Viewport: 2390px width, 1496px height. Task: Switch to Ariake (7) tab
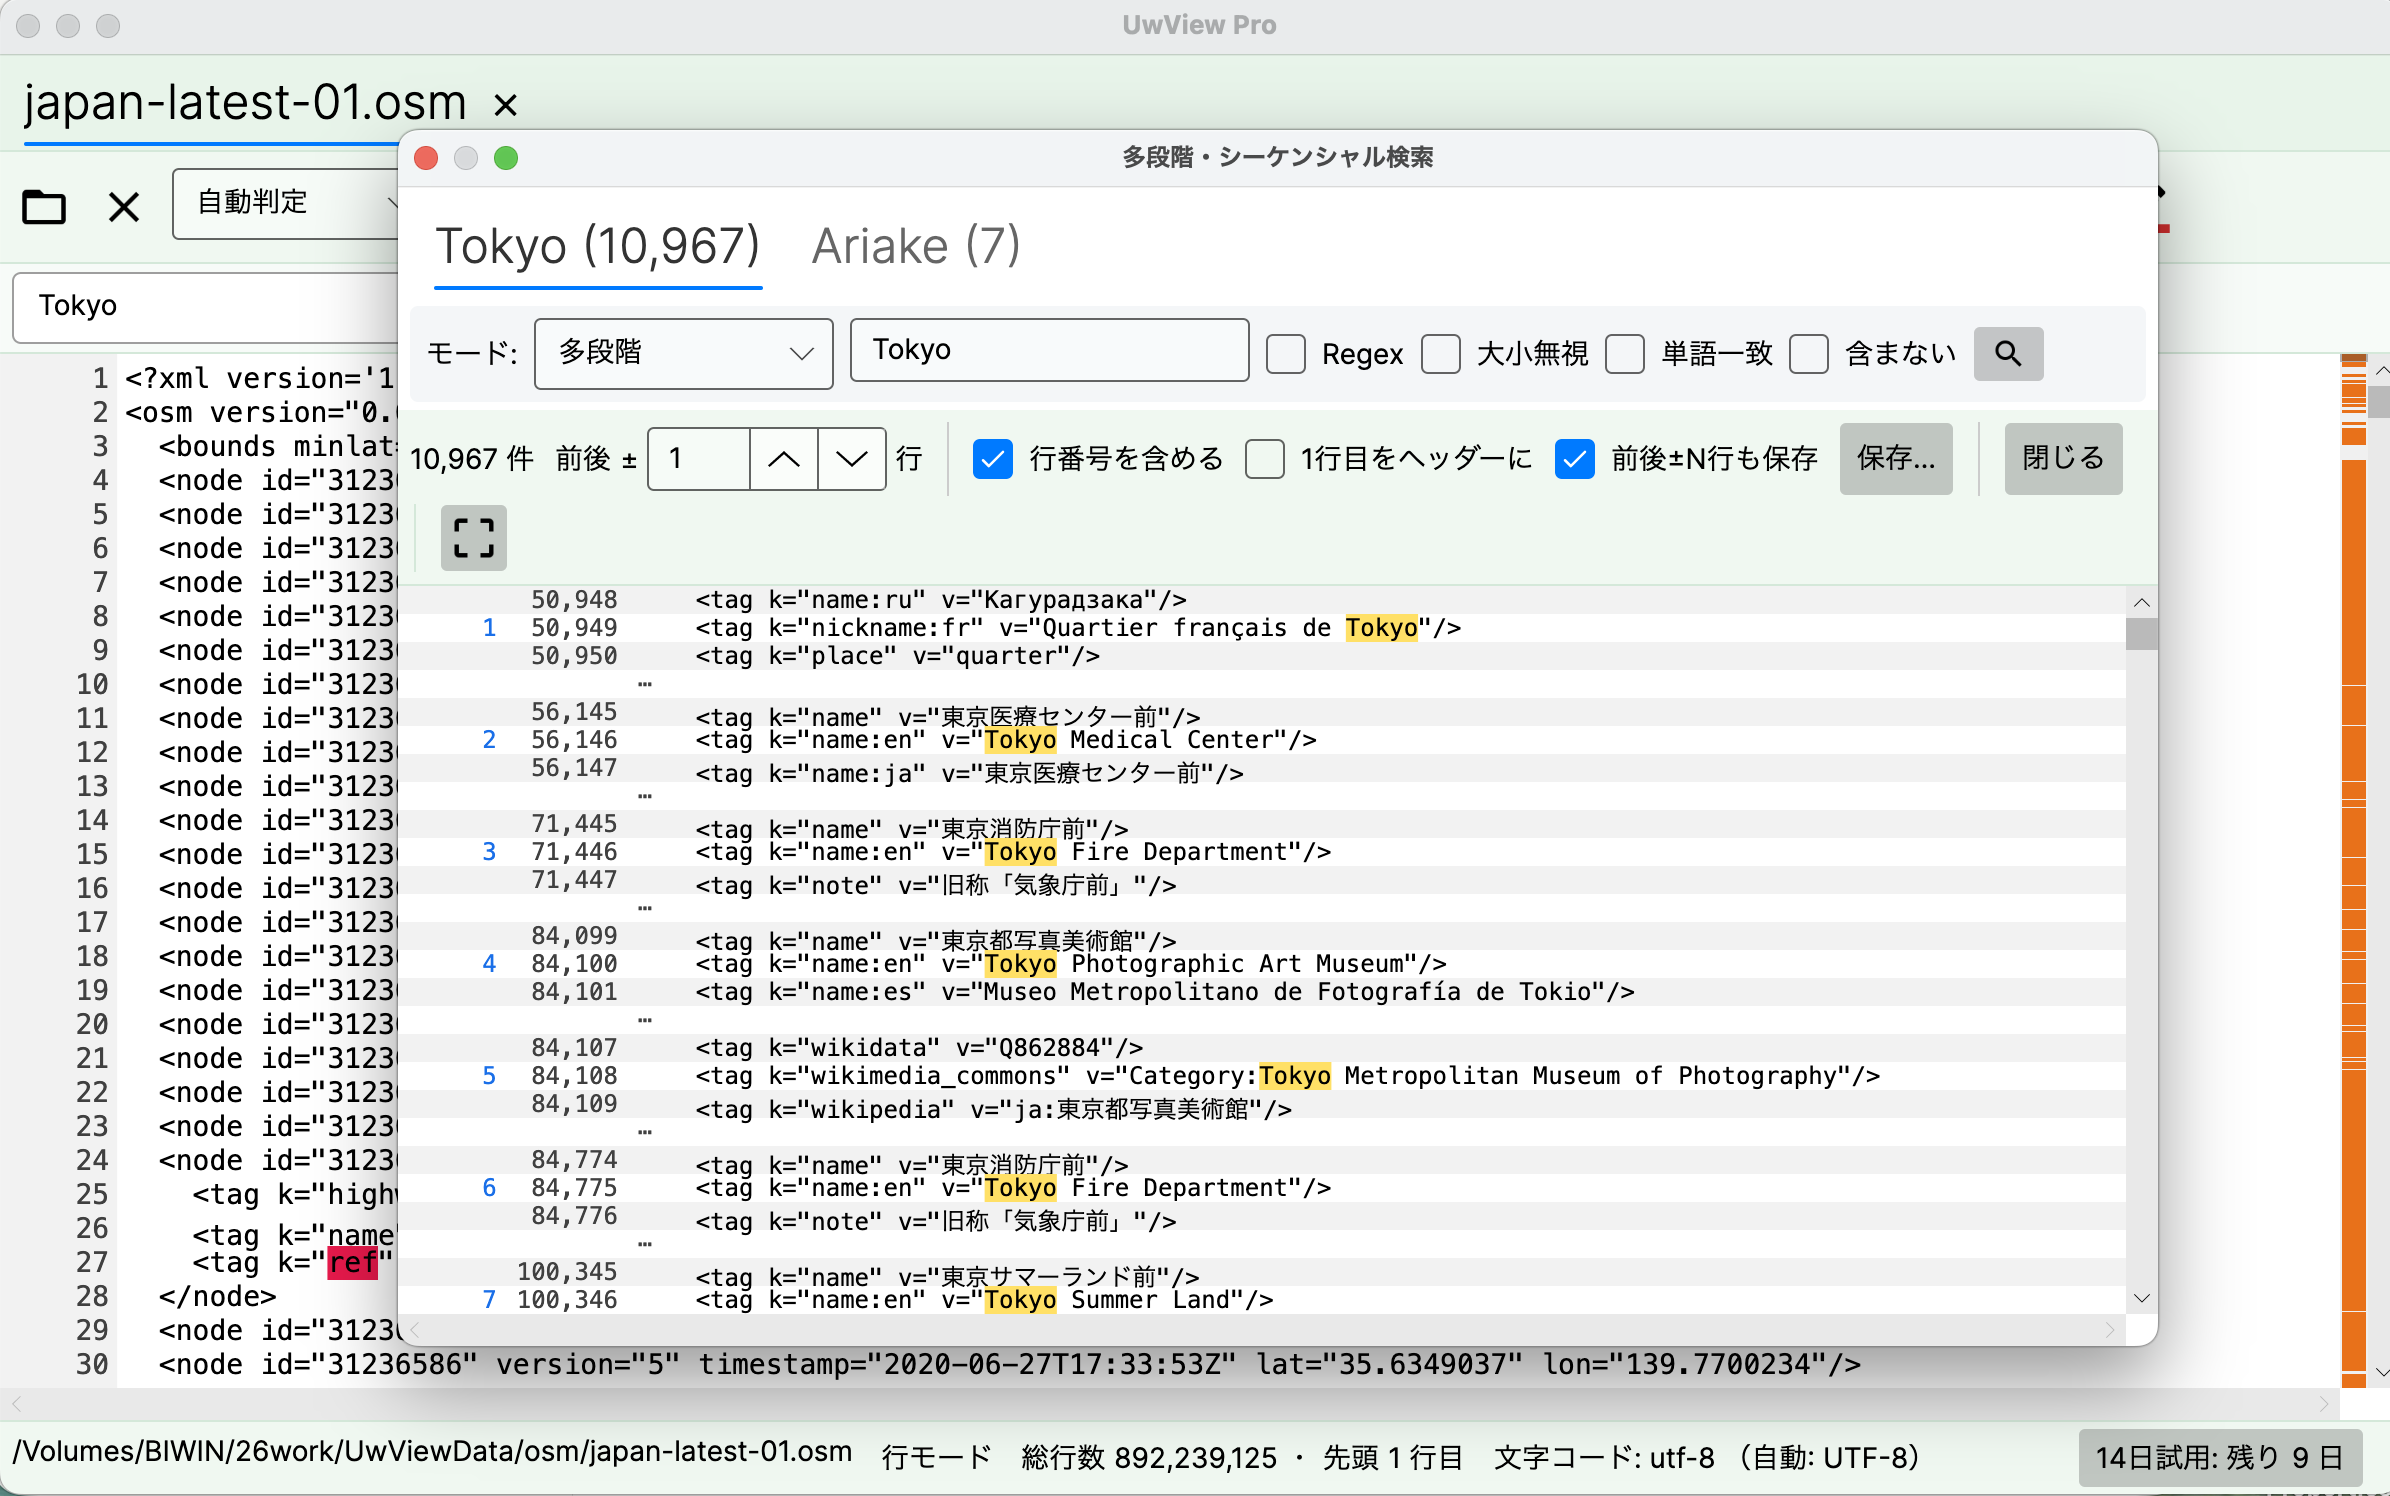(916, 246)
